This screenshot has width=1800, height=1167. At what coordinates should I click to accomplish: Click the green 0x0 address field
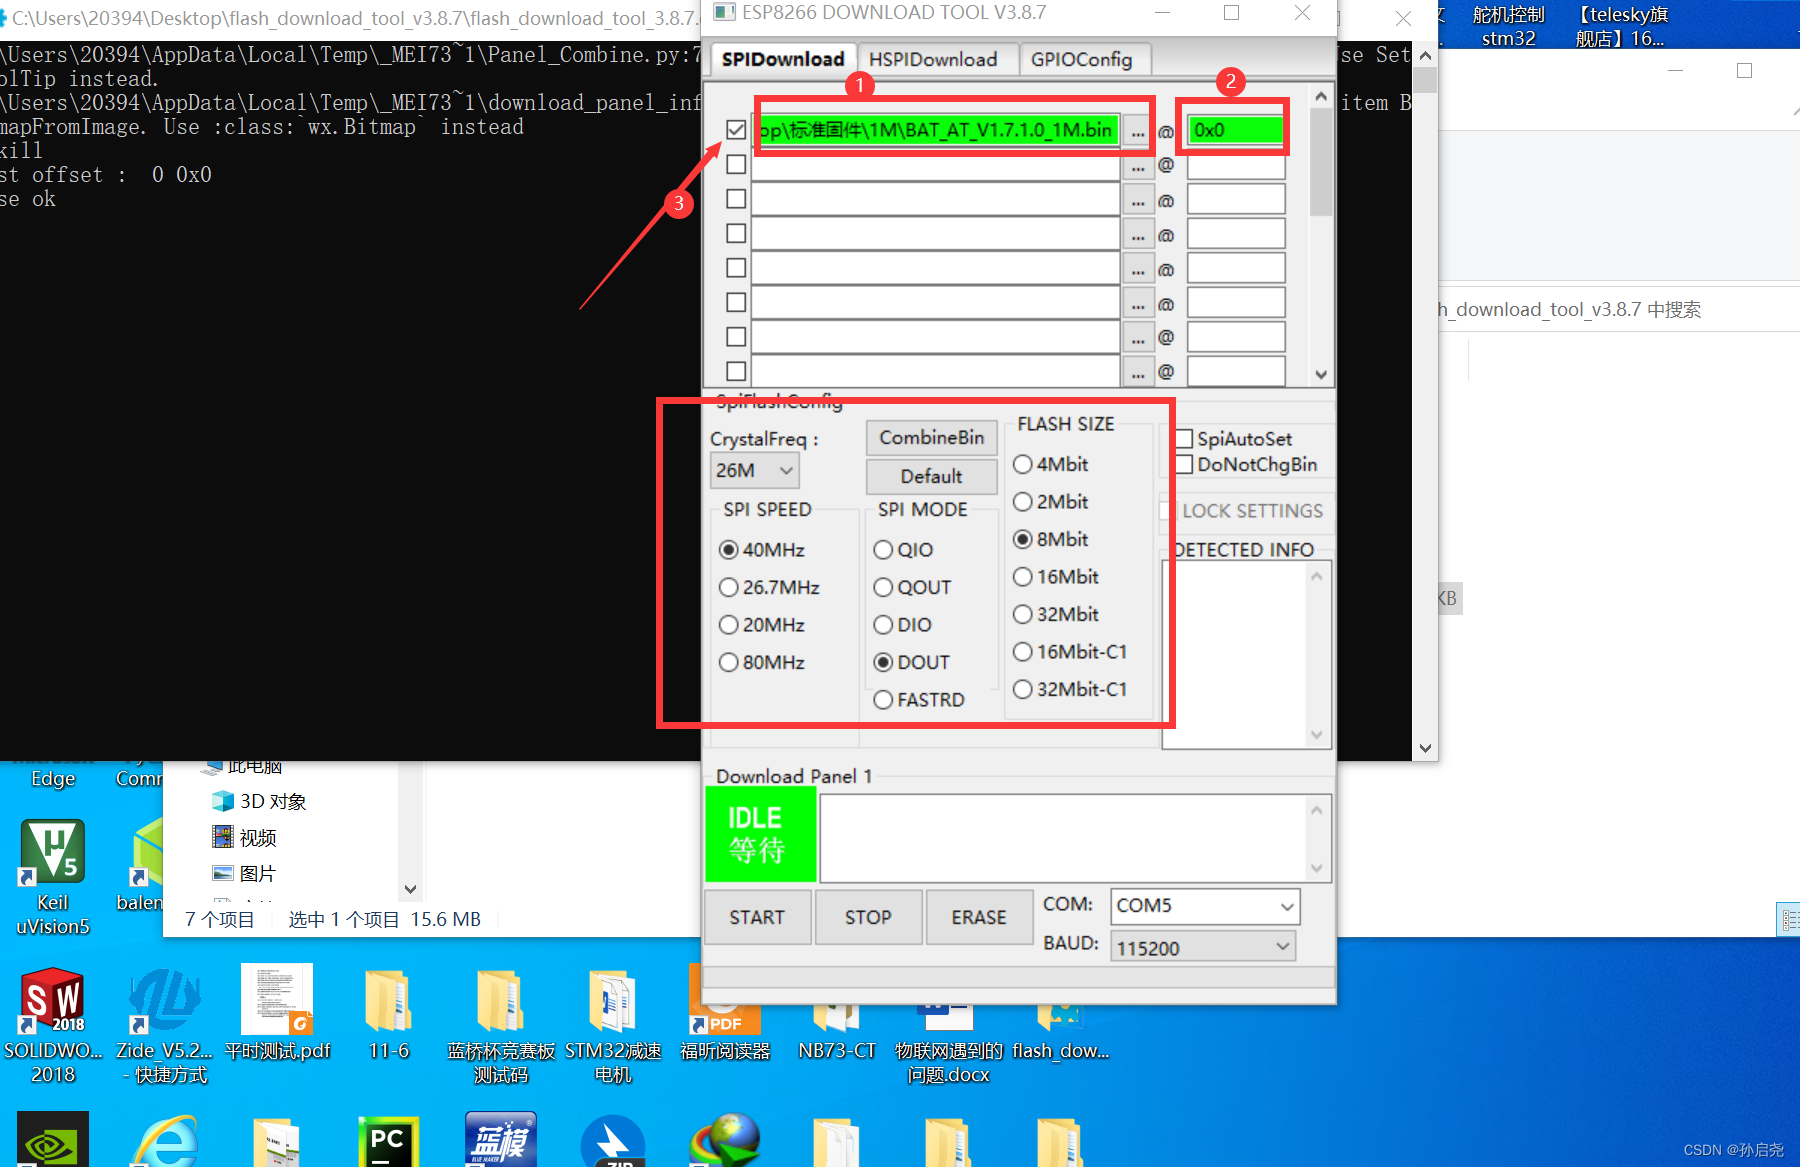click(1236, 130)
